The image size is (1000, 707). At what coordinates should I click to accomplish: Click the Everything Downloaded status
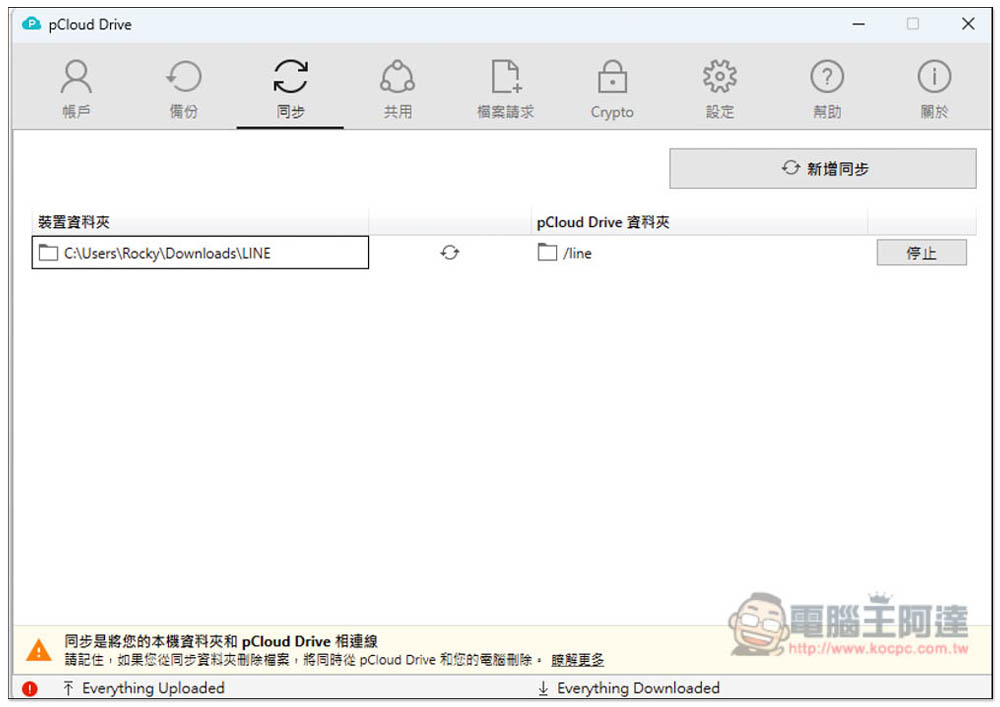(629, 688)
